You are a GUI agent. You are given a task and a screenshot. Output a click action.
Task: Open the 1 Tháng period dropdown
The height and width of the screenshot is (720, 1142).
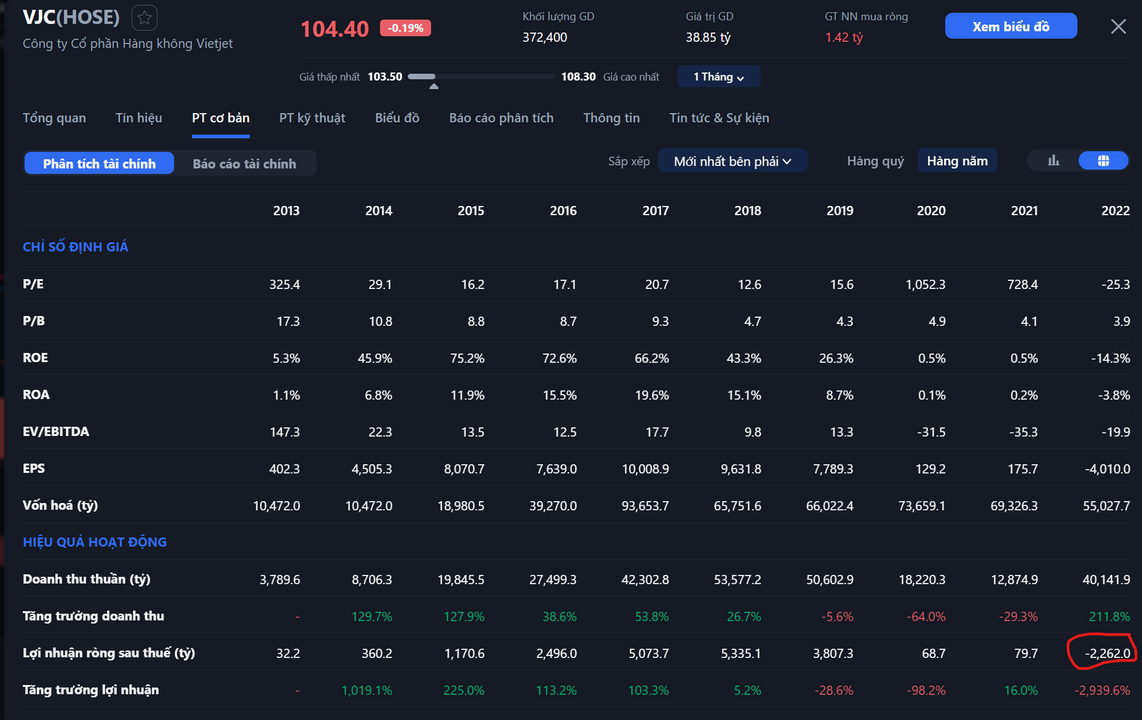[719, 77]
